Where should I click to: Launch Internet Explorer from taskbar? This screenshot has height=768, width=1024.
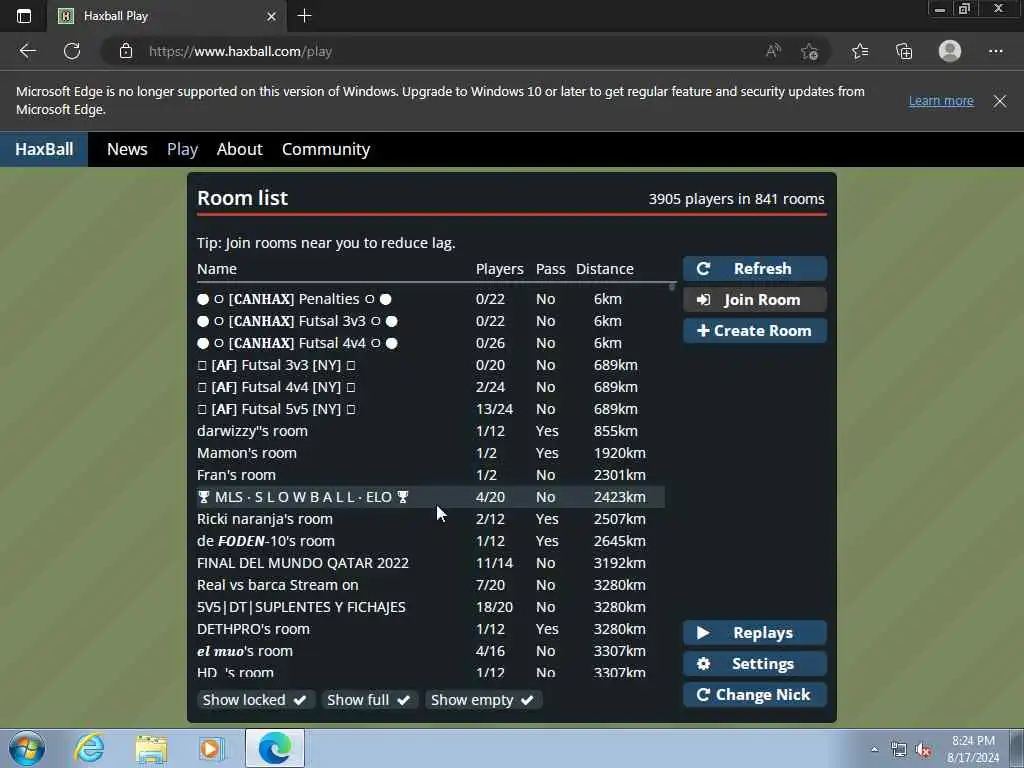[x=89, y=748]
